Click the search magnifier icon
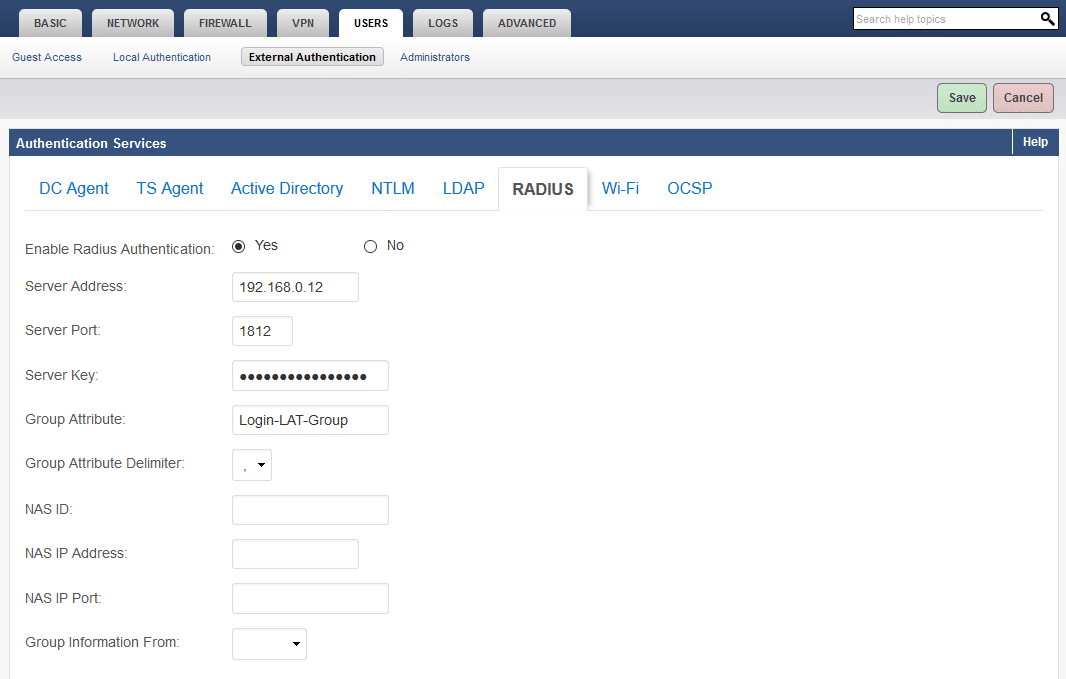This screenshot has height=679, width=1066. click(x=1047, y=19)
